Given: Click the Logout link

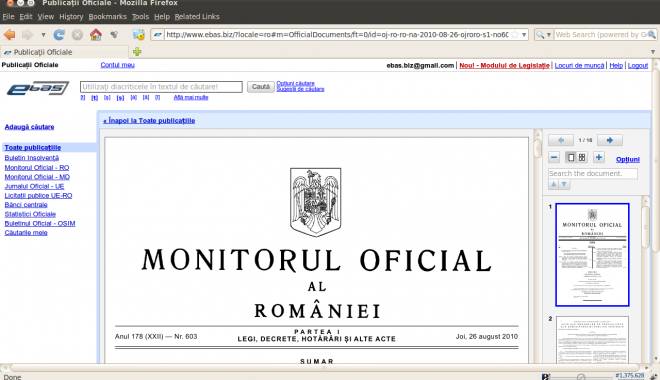Looking at the screenshot, I should coord(638,66).
